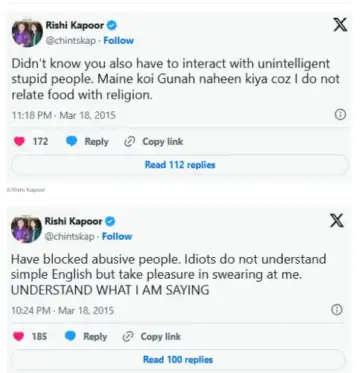This screenshot has width=360, height=373.
Task: Like the tweet with 185 hearts
Action: coord(18,337)
